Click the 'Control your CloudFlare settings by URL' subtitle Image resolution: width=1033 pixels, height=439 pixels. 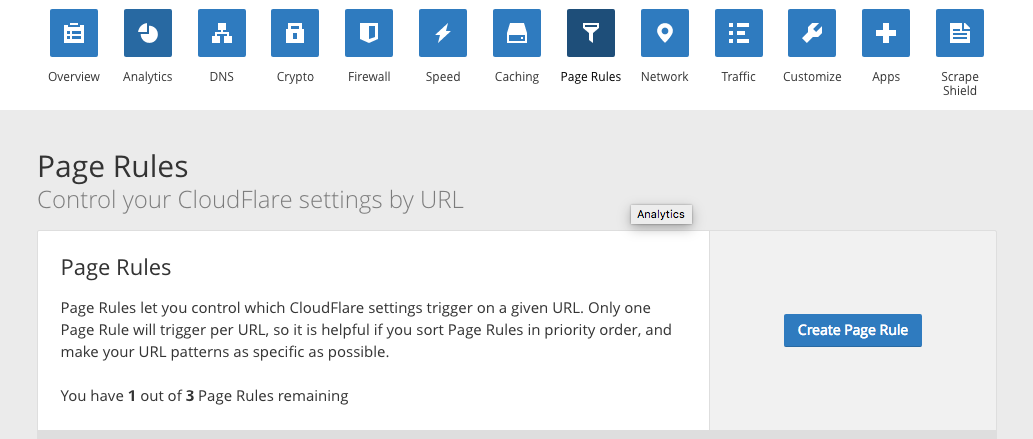(x=250, y=200)
